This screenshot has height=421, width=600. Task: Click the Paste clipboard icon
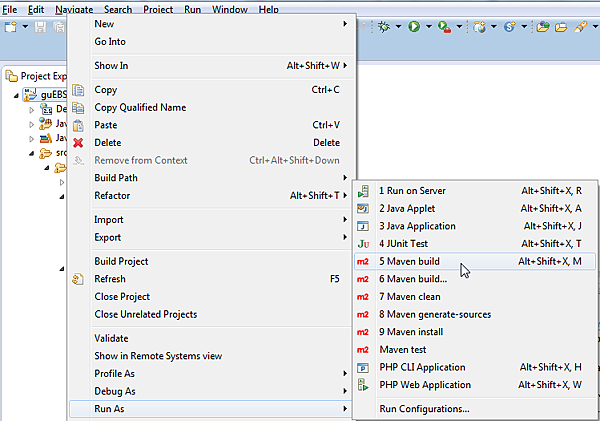point(78,125)
